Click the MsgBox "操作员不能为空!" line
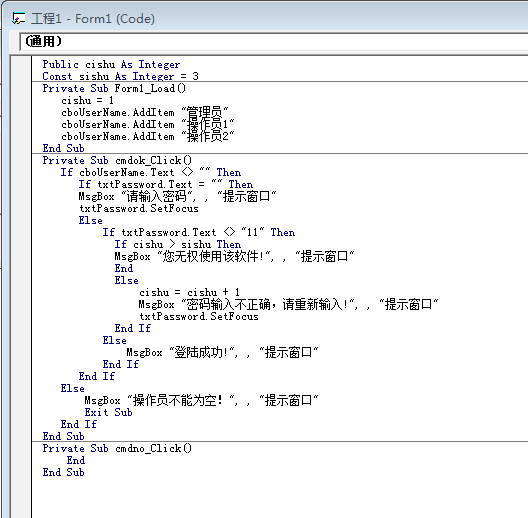This screenshot has height=518, width=528. pyautogui.click(x=201, y=400)
